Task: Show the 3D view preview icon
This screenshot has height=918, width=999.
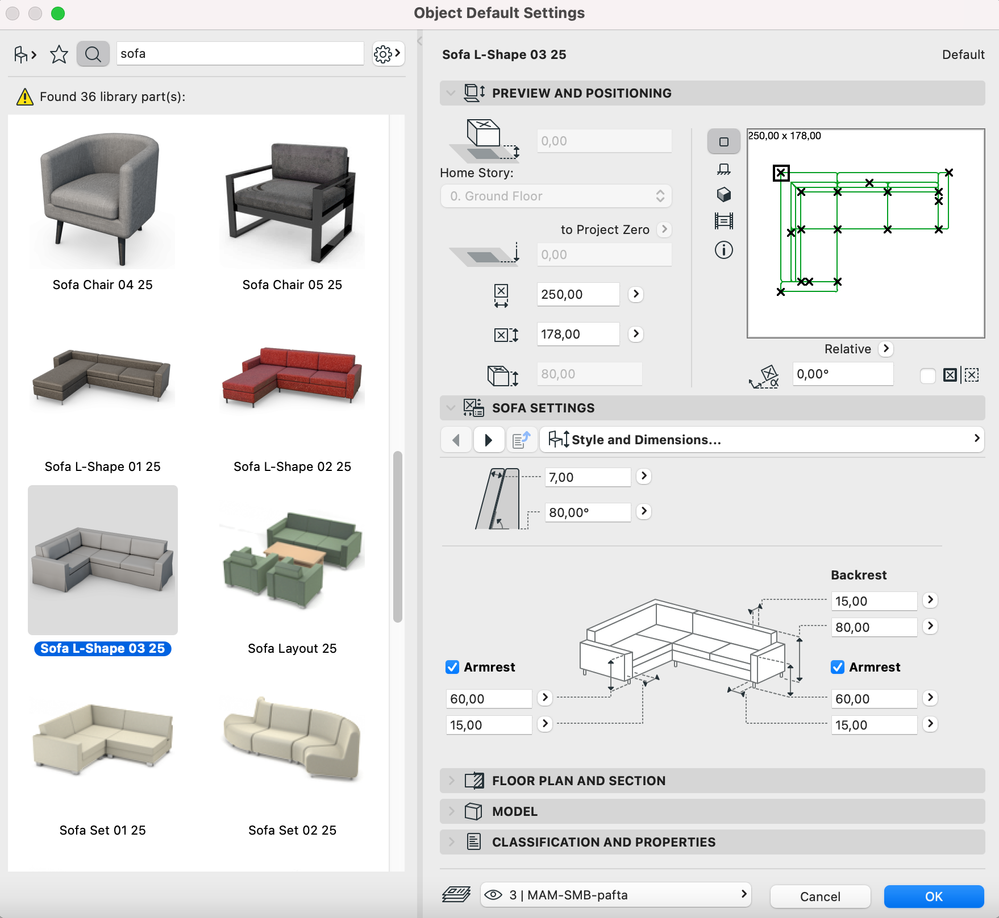Action: coord(724,195)
